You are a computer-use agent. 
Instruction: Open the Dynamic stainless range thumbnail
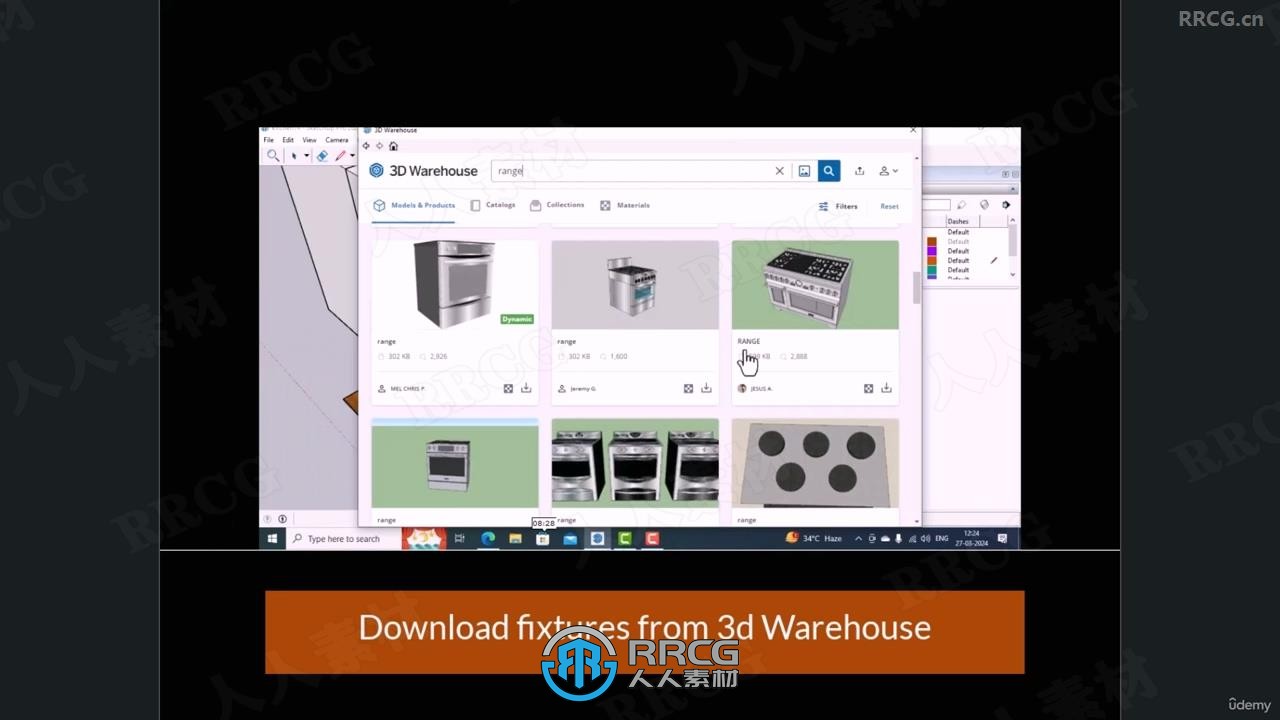(455, 284)
